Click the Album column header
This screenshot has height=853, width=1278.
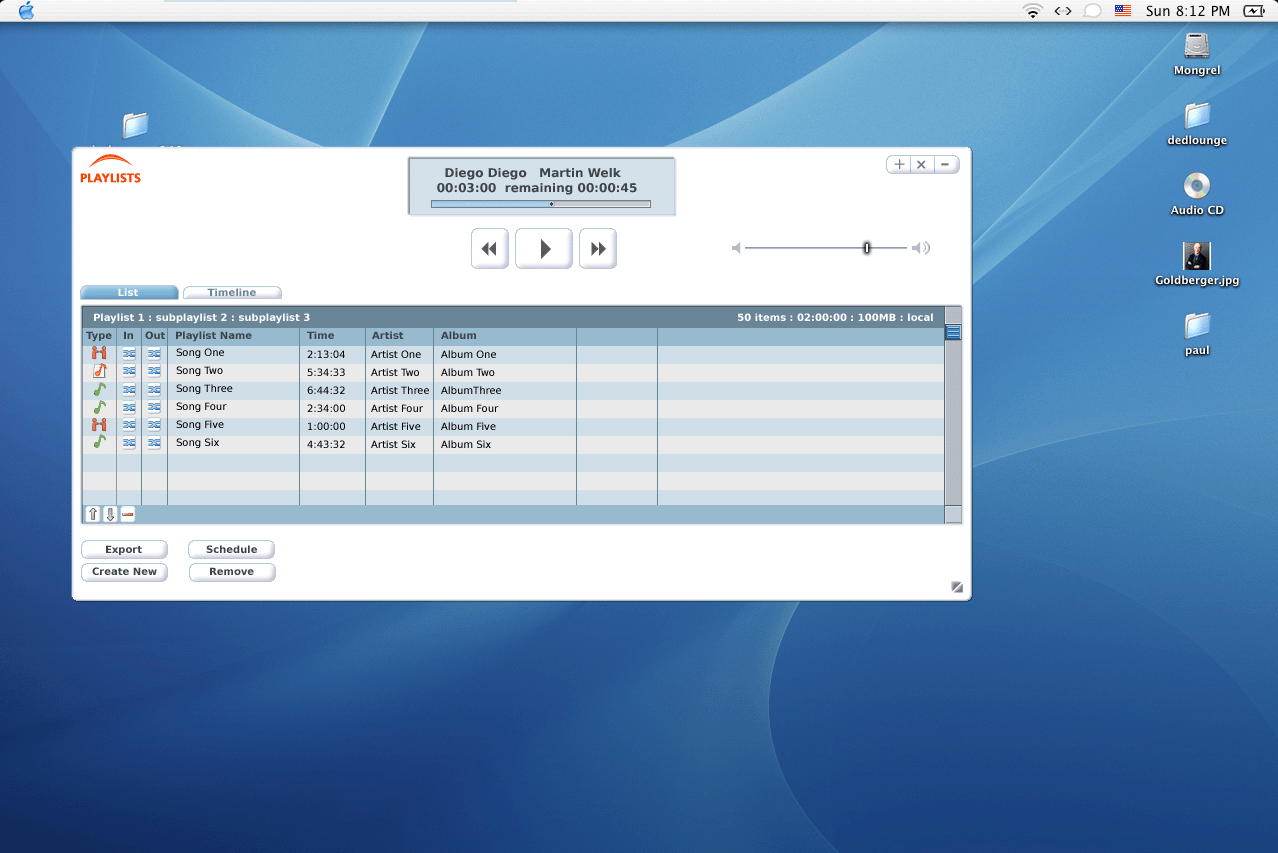459,336
